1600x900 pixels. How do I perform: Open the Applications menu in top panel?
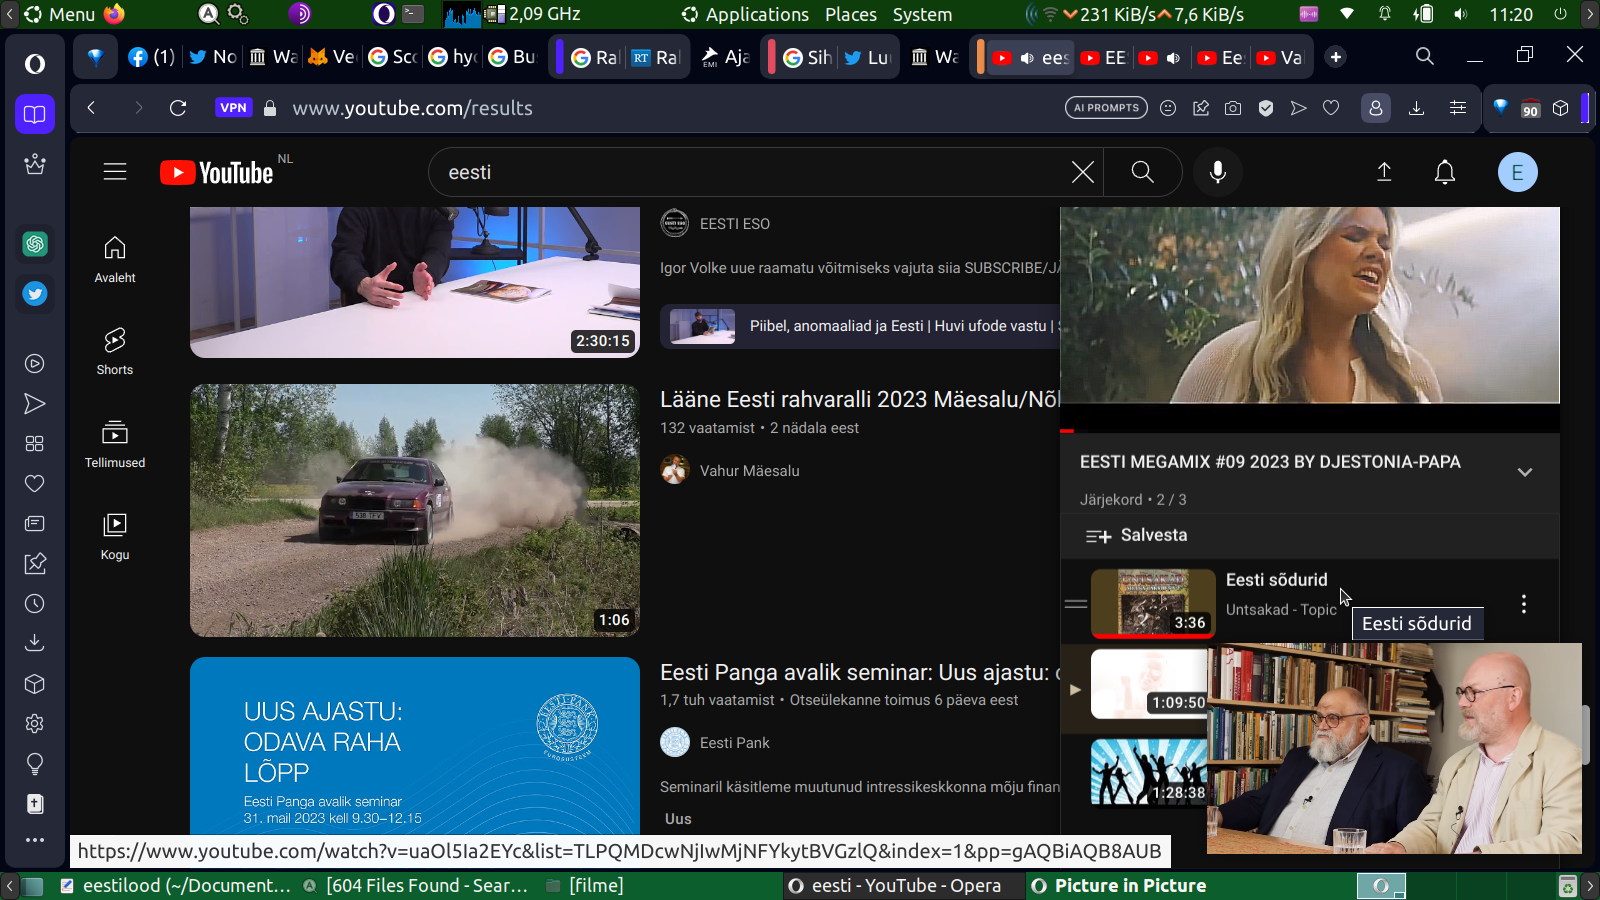click(x=745, y=14)
